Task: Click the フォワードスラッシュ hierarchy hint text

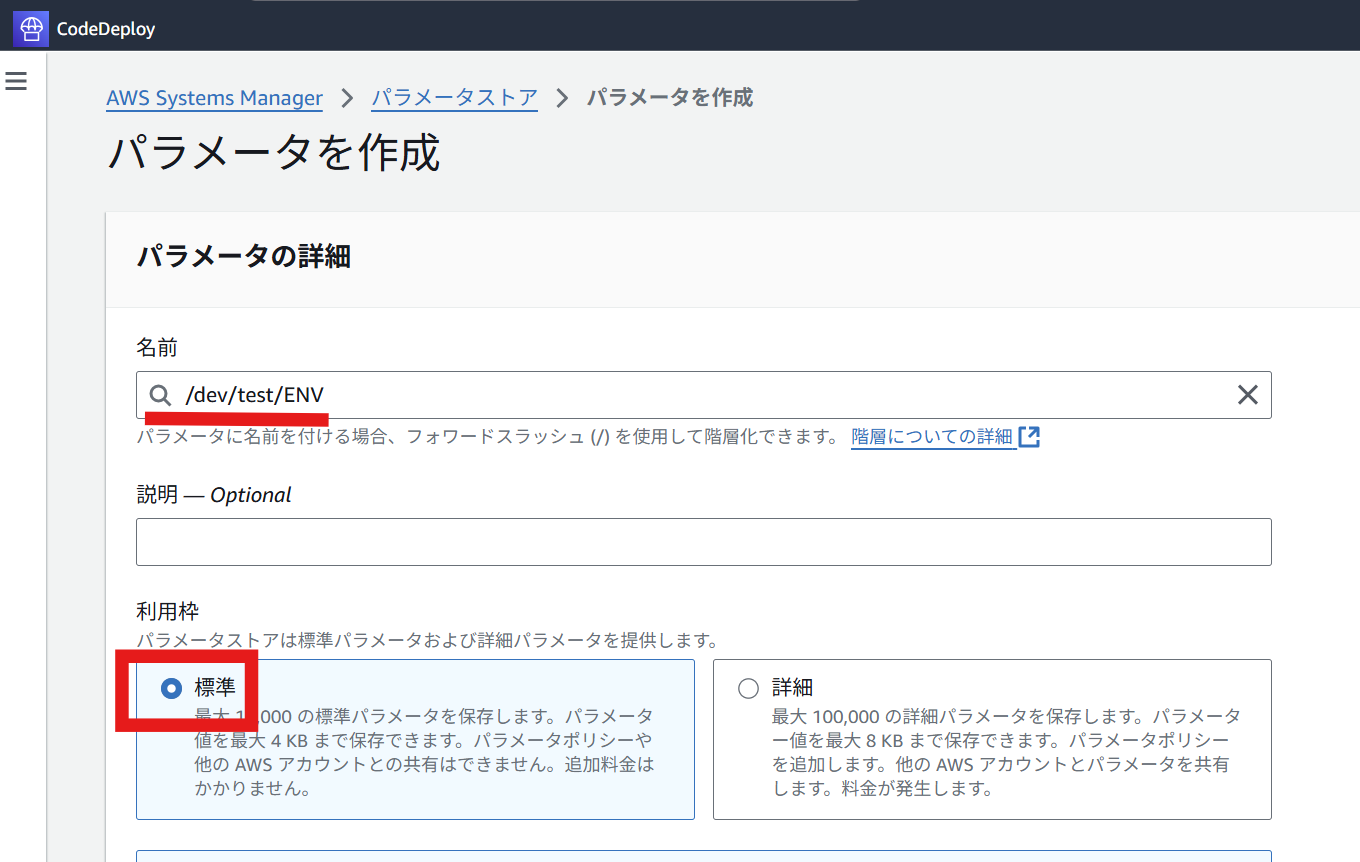Action: [487, 437]
